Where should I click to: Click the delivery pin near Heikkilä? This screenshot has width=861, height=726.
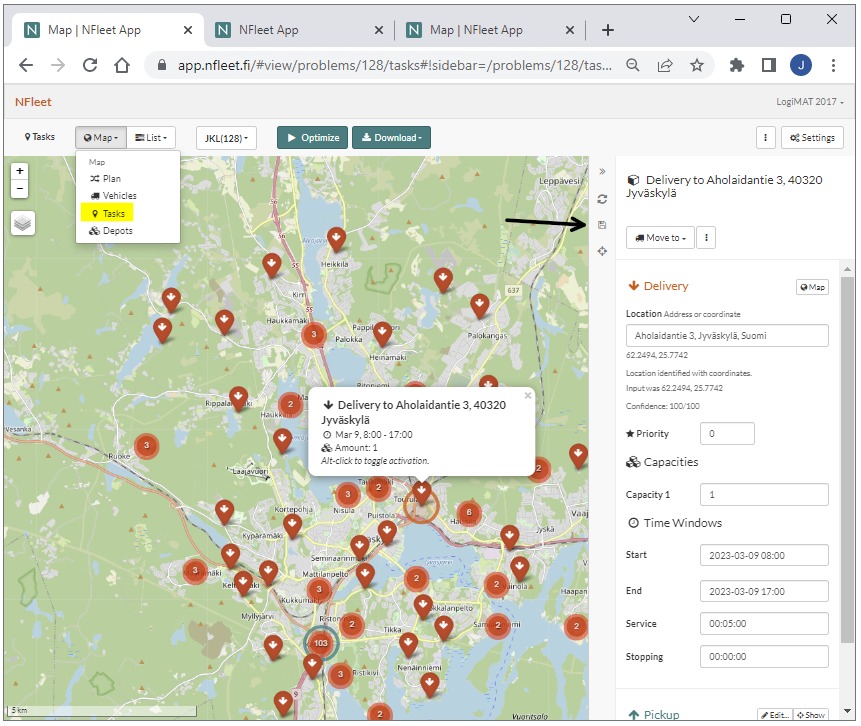336,239
